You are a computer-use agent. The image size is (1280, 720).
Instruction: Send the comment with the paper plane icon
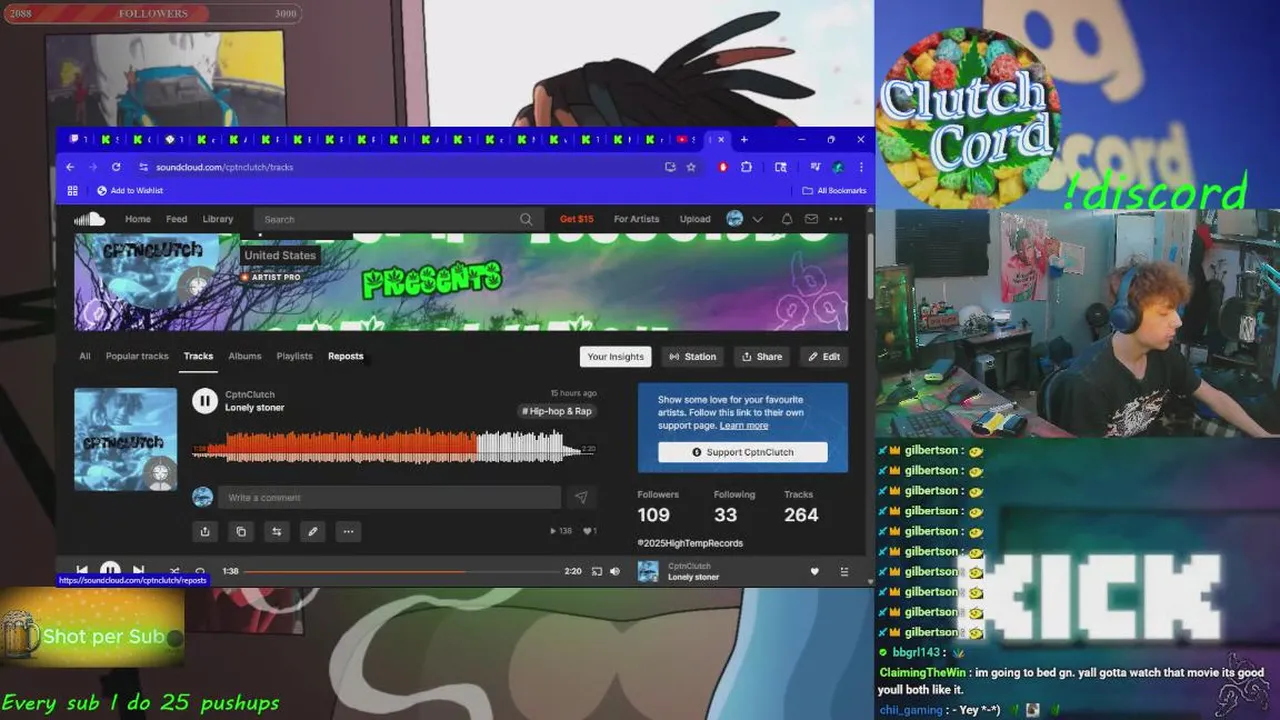581,497
